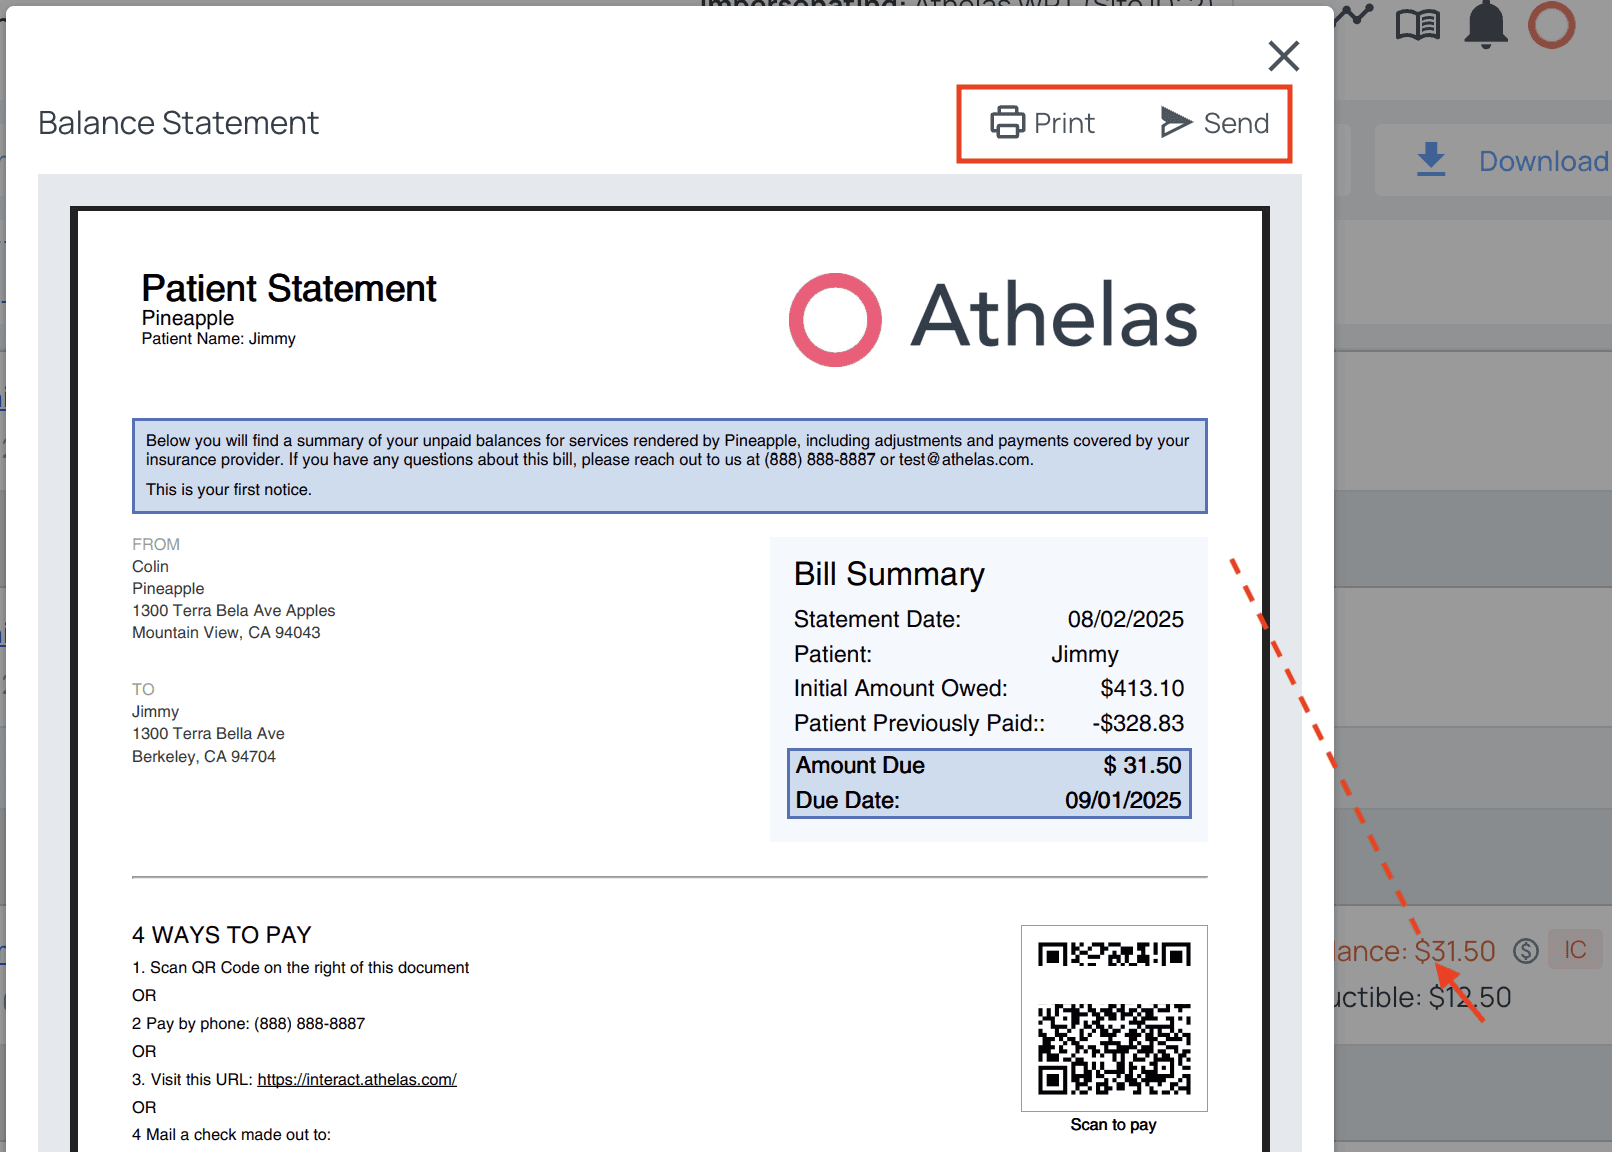Image resolution: width=1612 pixels, height=1152 pixels.
Task: Click the 'Scan QR Code on the right' line
Action: click(x=300, y=967)
